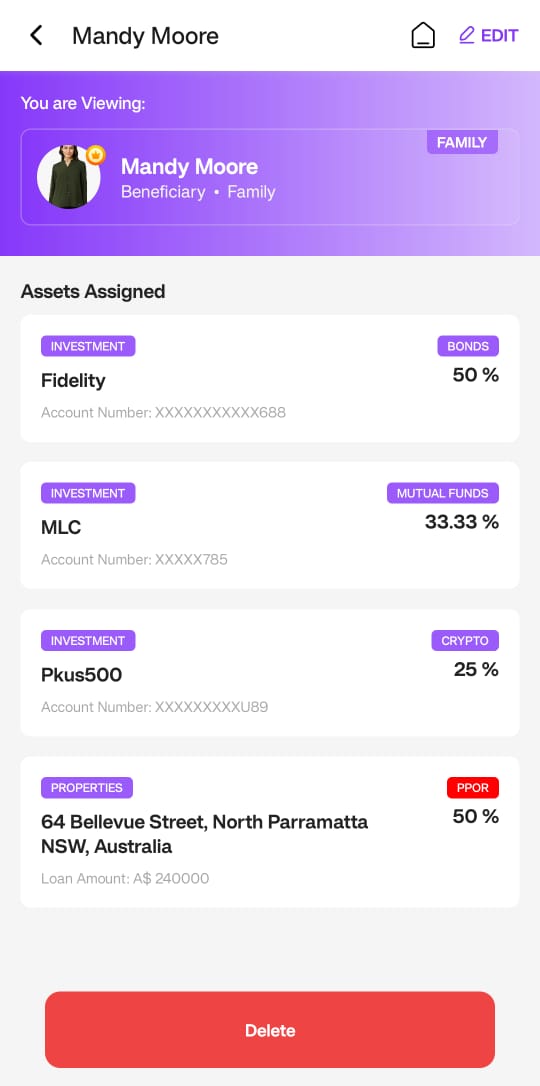Click the INVESTMENT label on Fidelity card
Image resolution: width=540 pixels, height=1086 pixels.
[88, 346]
